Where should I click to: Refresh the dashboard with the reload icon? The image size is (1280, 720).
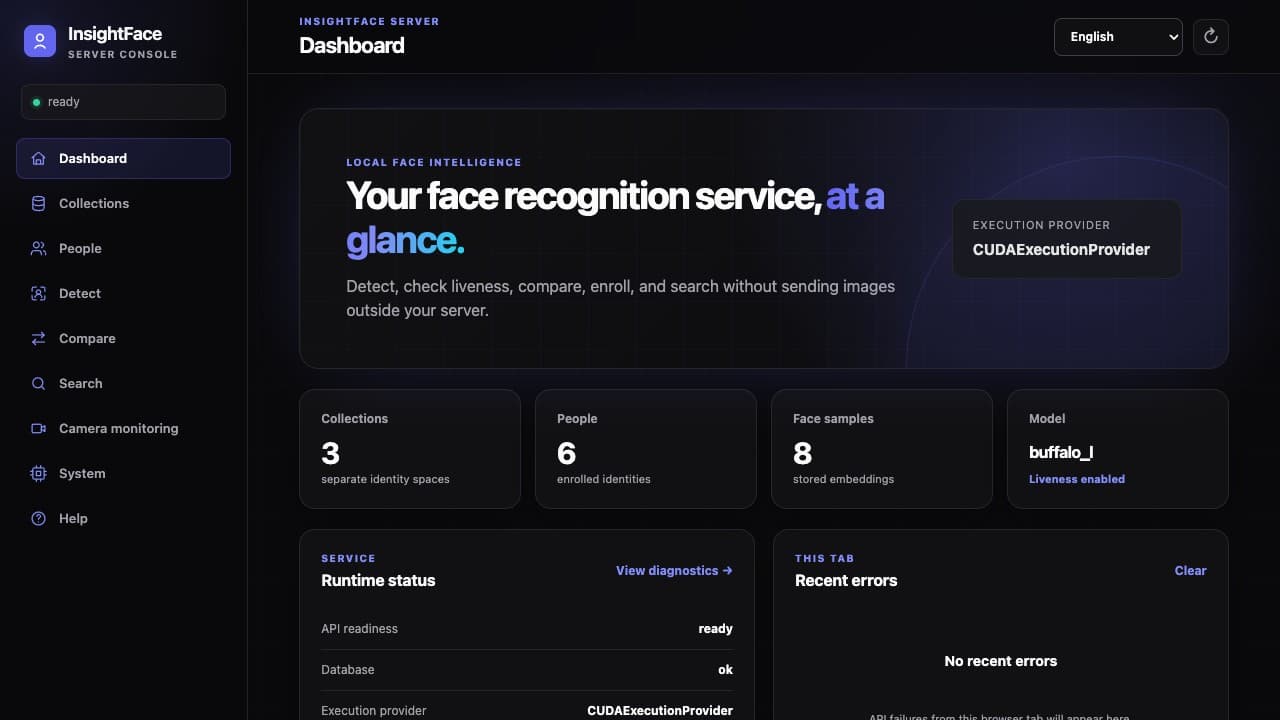[x=1211, y=37]
